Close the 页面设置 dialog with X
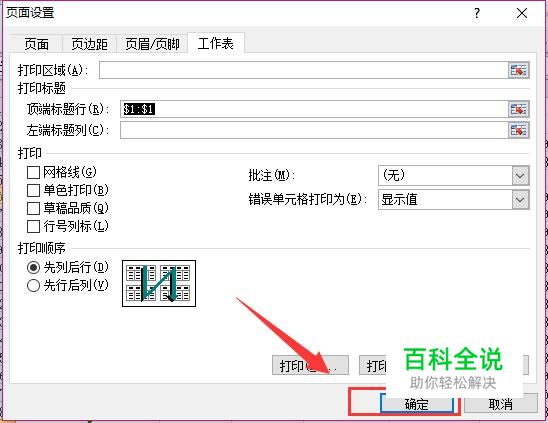The image size is (548, 423). point(522,14)
